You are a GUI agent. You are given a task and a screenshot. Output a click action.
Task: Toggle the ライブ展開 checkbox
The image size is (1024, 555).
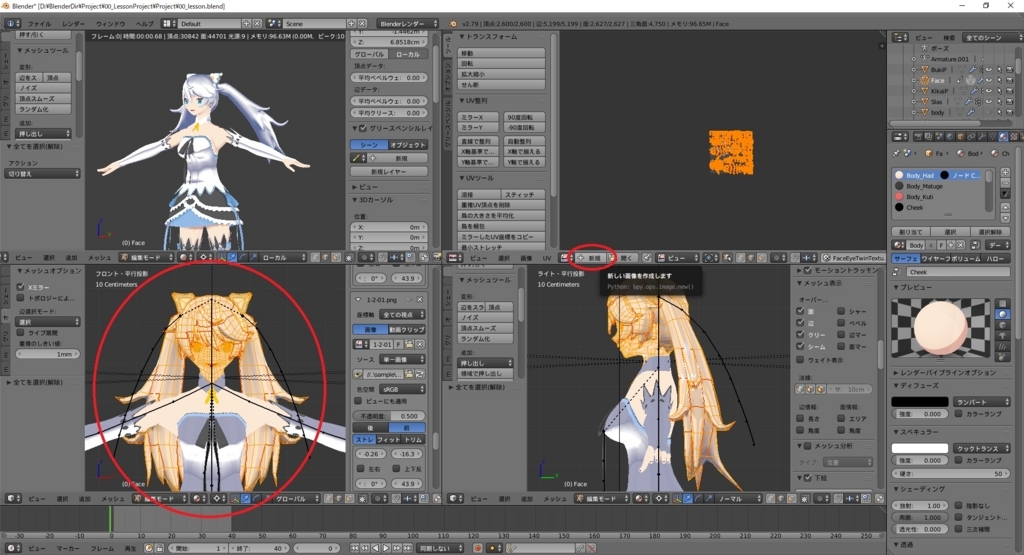(x=20, y=332)
